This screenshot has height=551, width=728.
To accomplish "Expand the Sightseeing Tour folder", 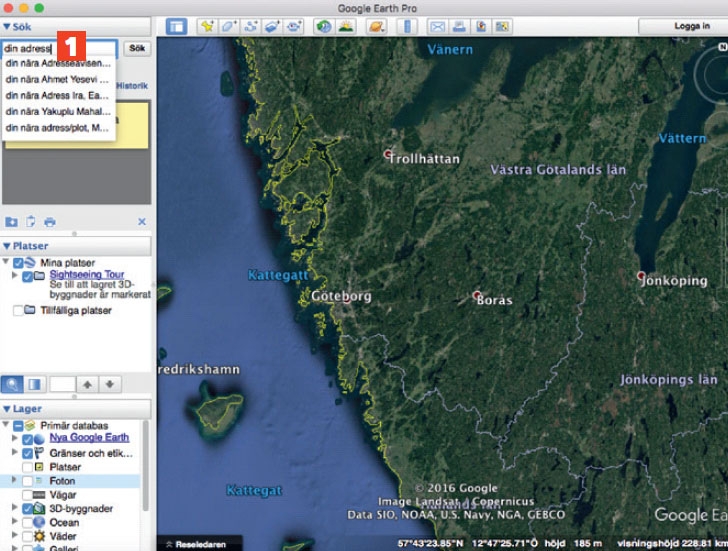I will 17,276.
